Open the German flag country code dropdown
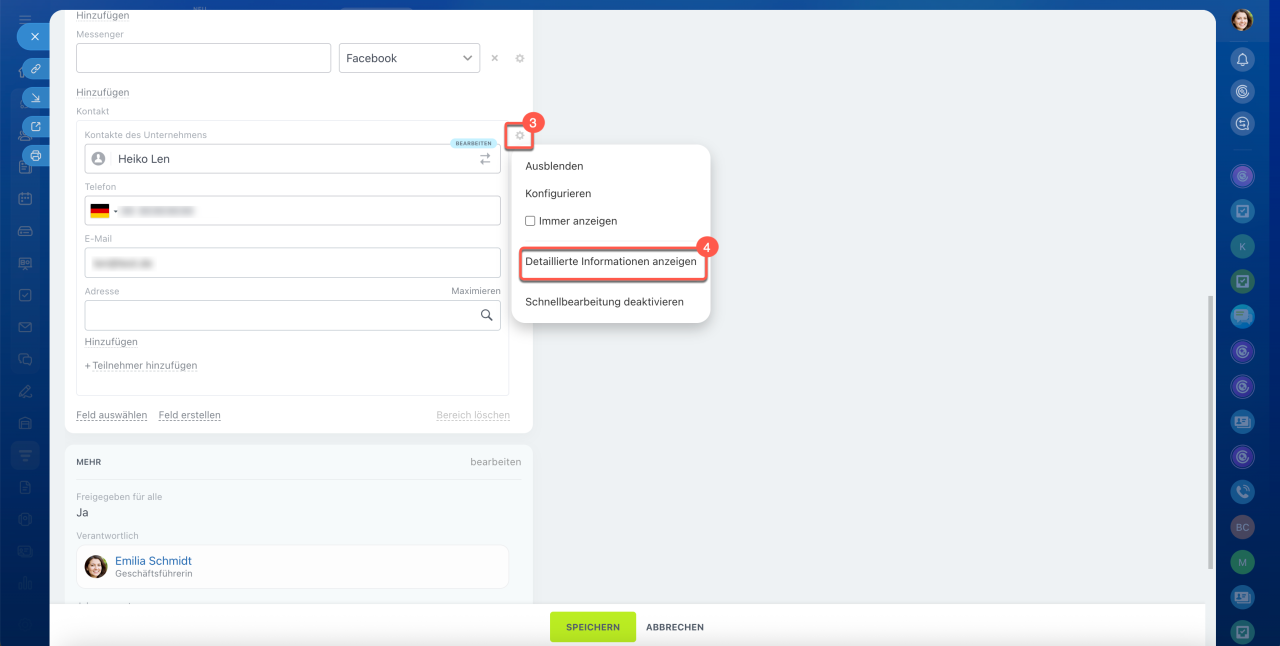The width and height of the screenshot is (1280, 646). pyautogui.click(x=104, y=211)
